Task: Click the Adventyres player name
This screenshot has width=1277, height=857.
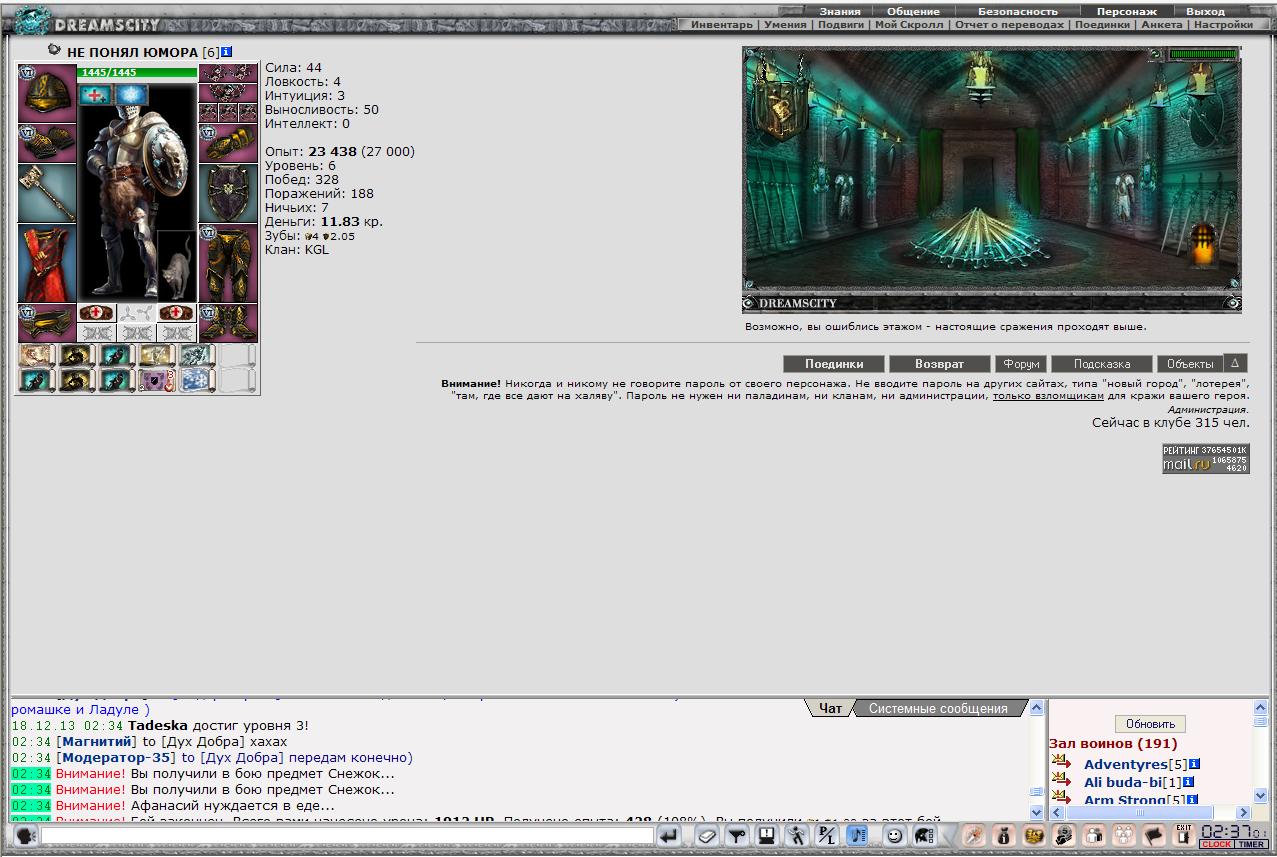Action: [x=1125, y=764]
